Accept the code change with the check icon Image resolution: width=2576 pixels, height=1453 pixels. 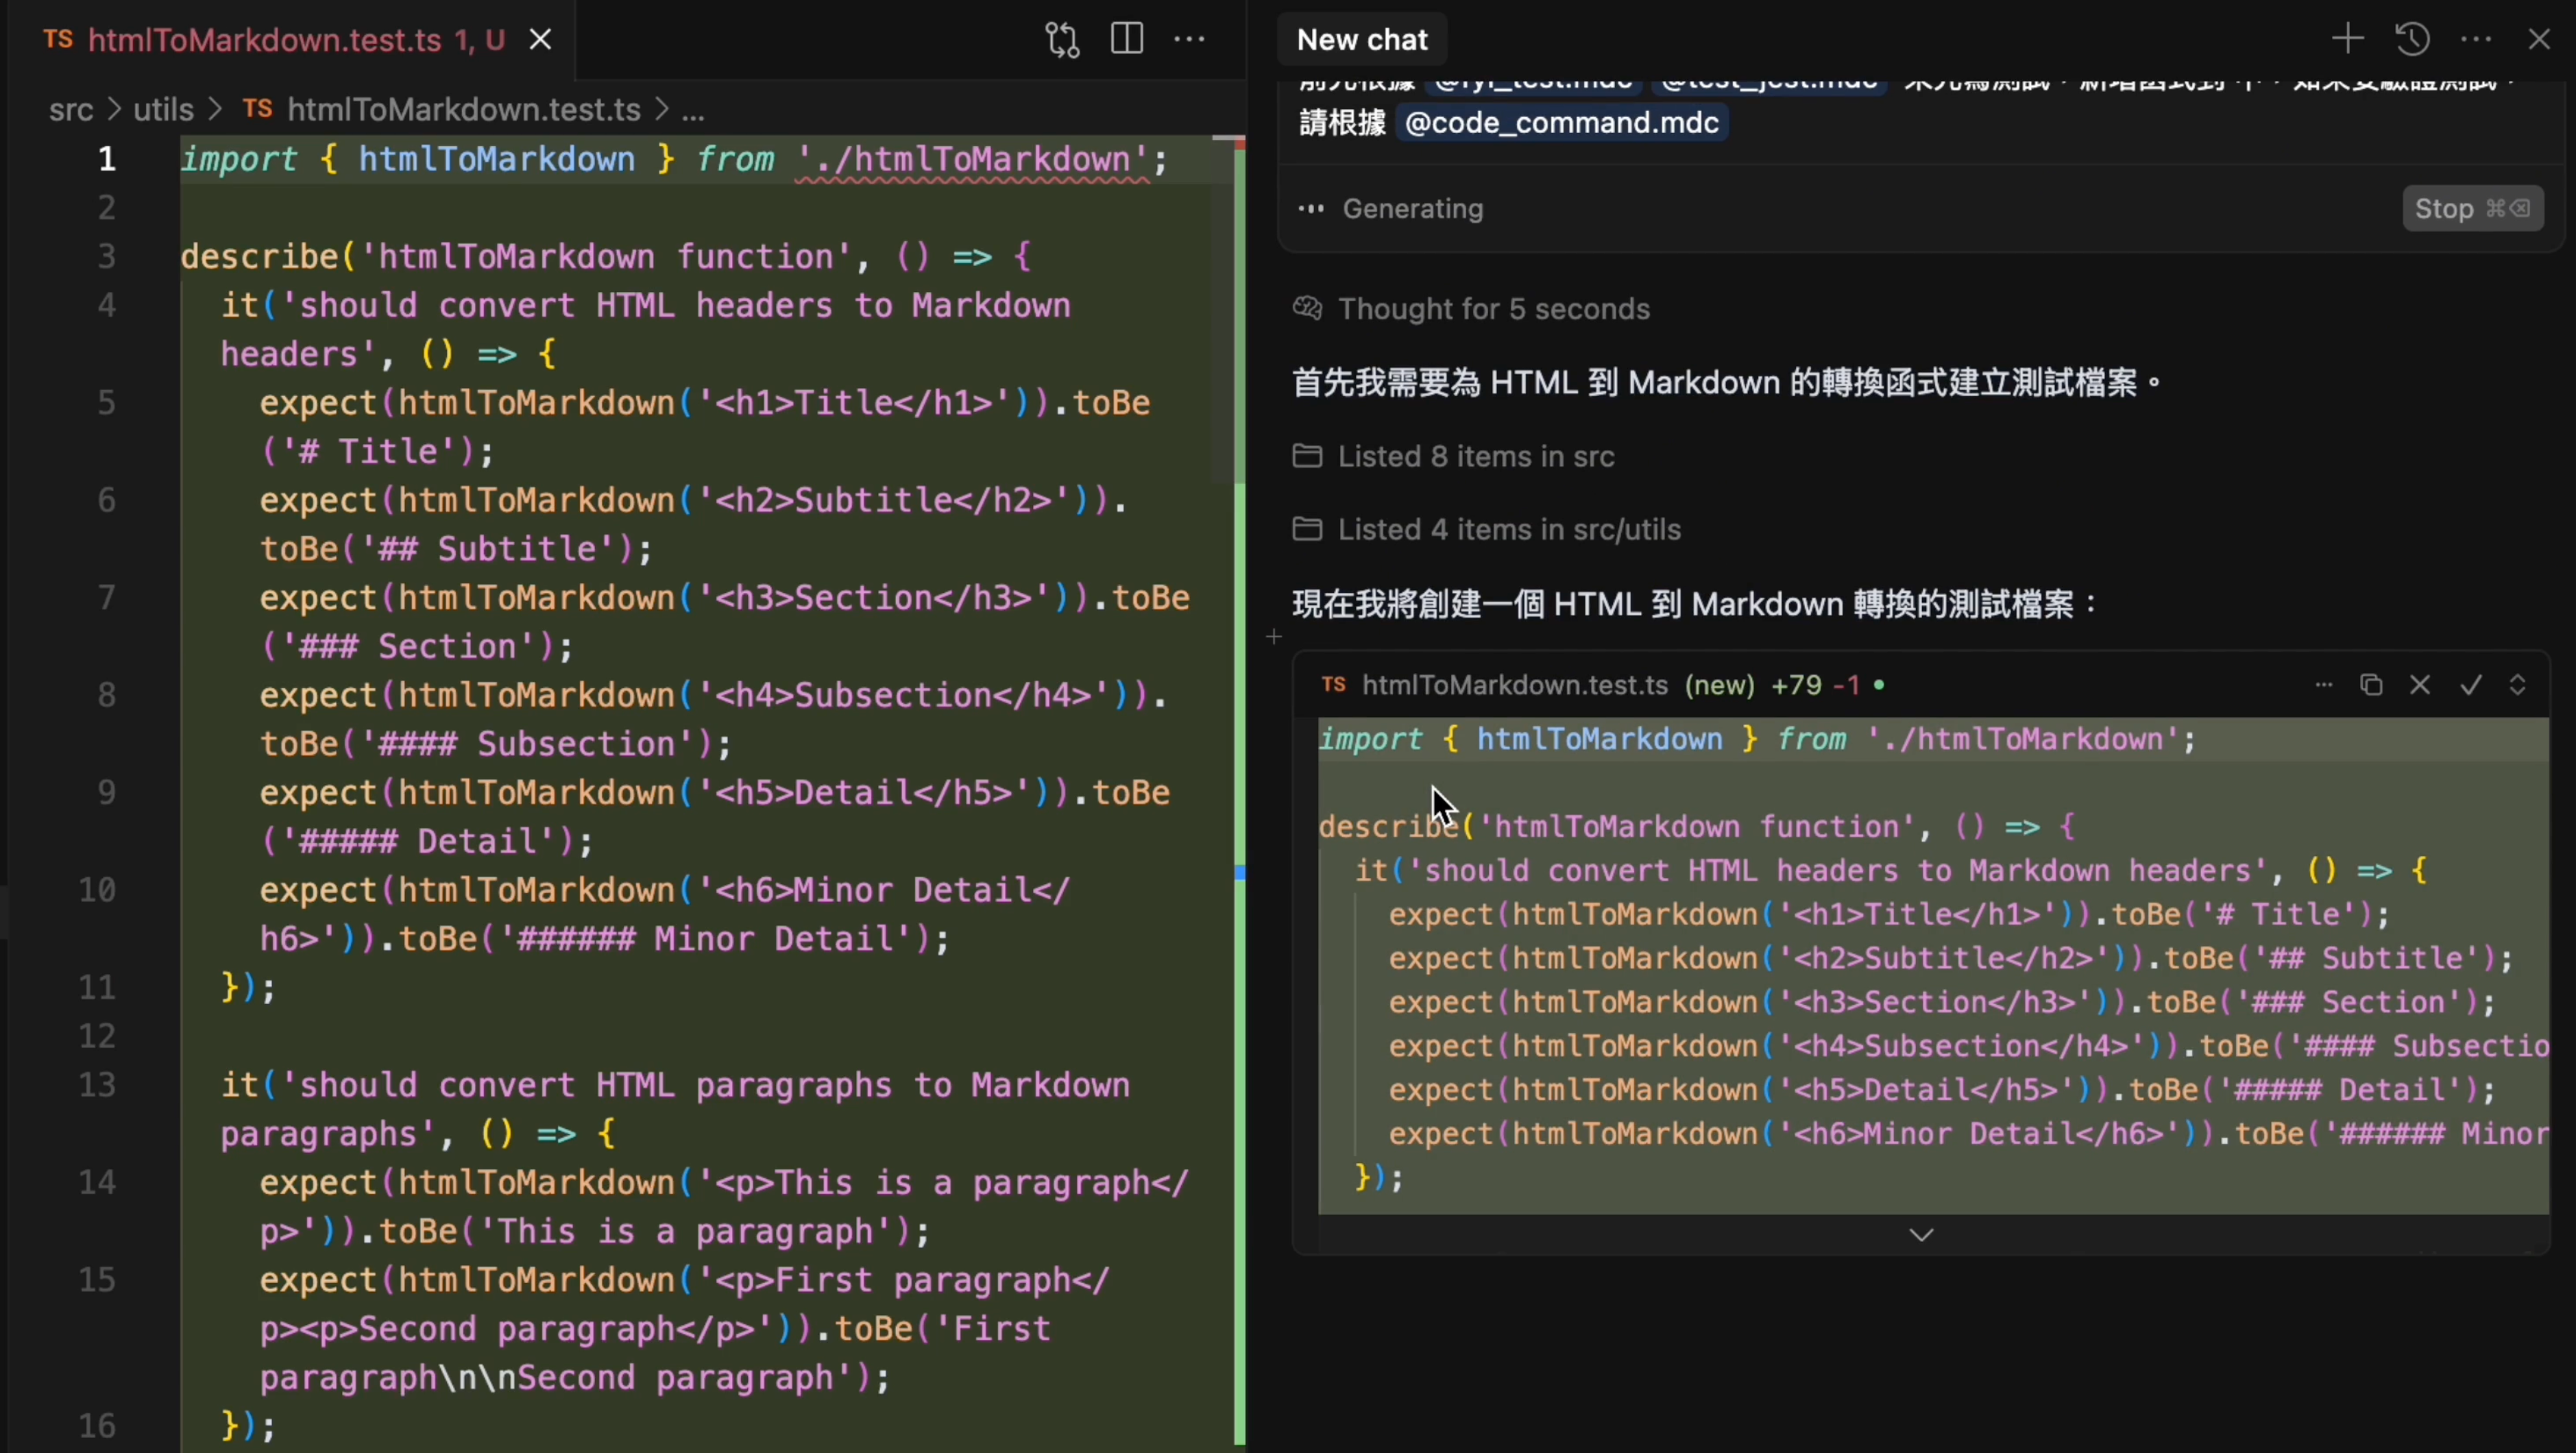2470,685
